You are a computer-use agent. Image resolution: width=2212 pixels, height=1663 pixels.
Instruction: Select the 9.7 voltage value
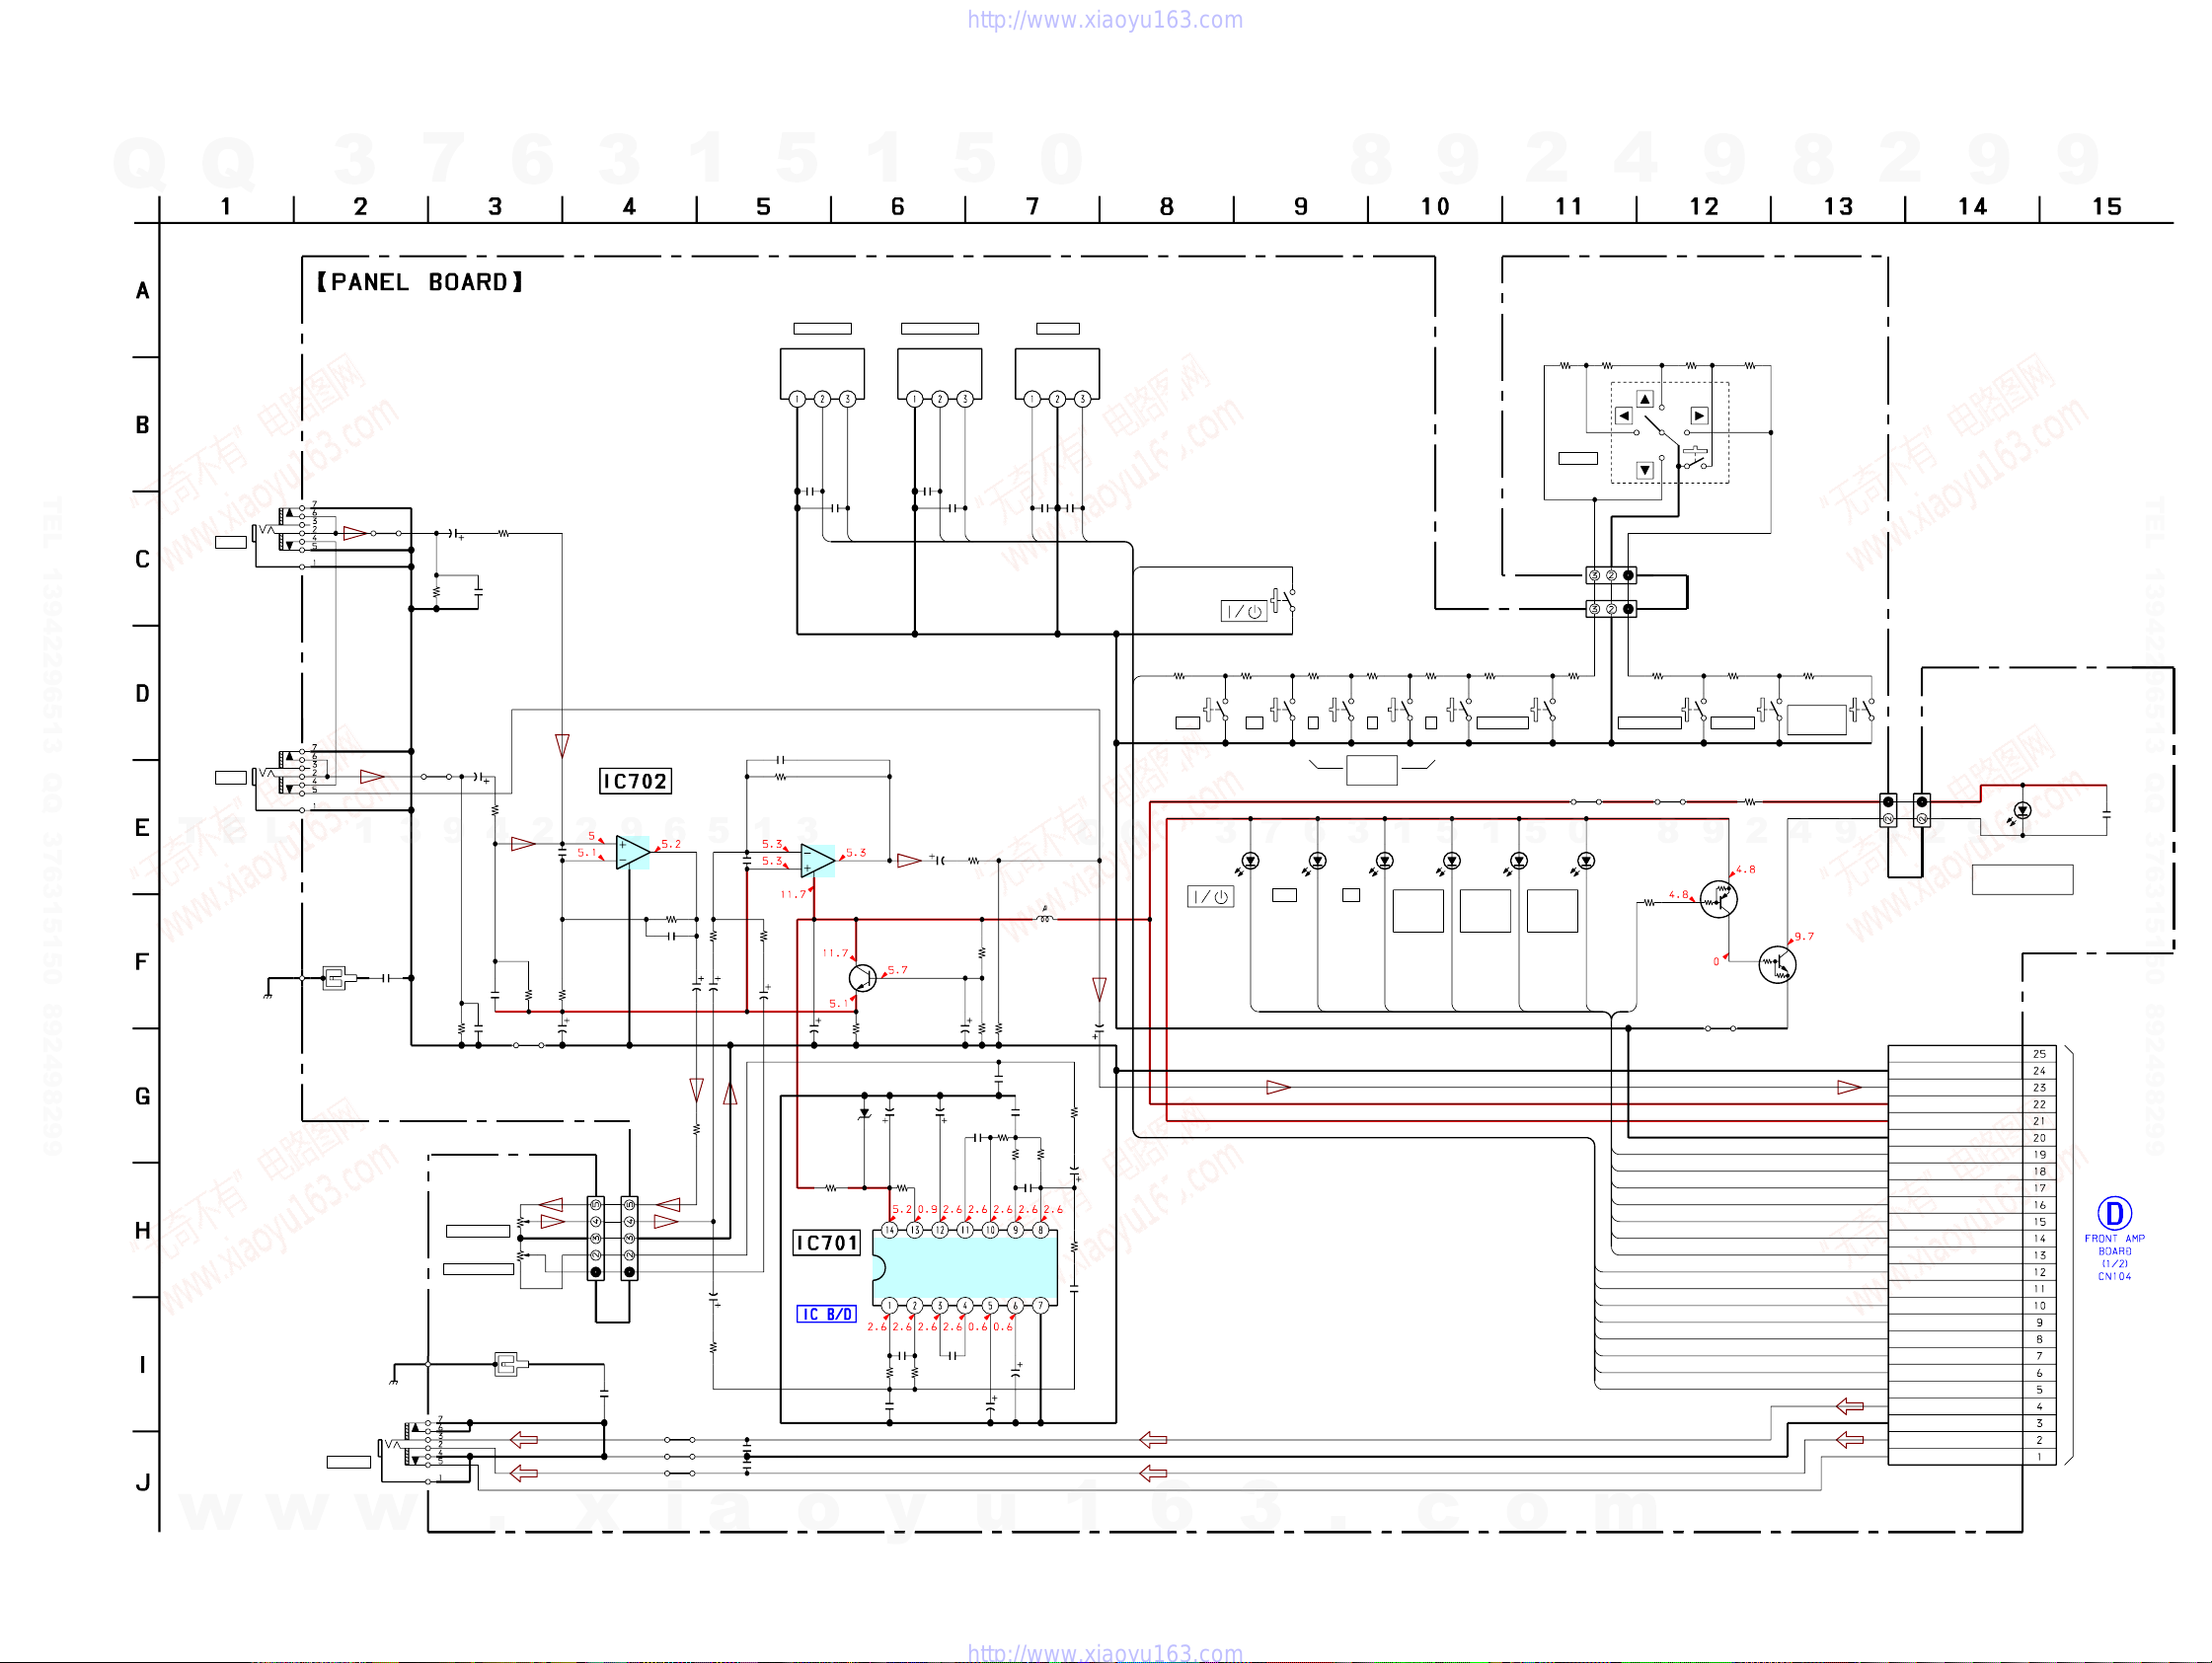(x=1804, y=937)
